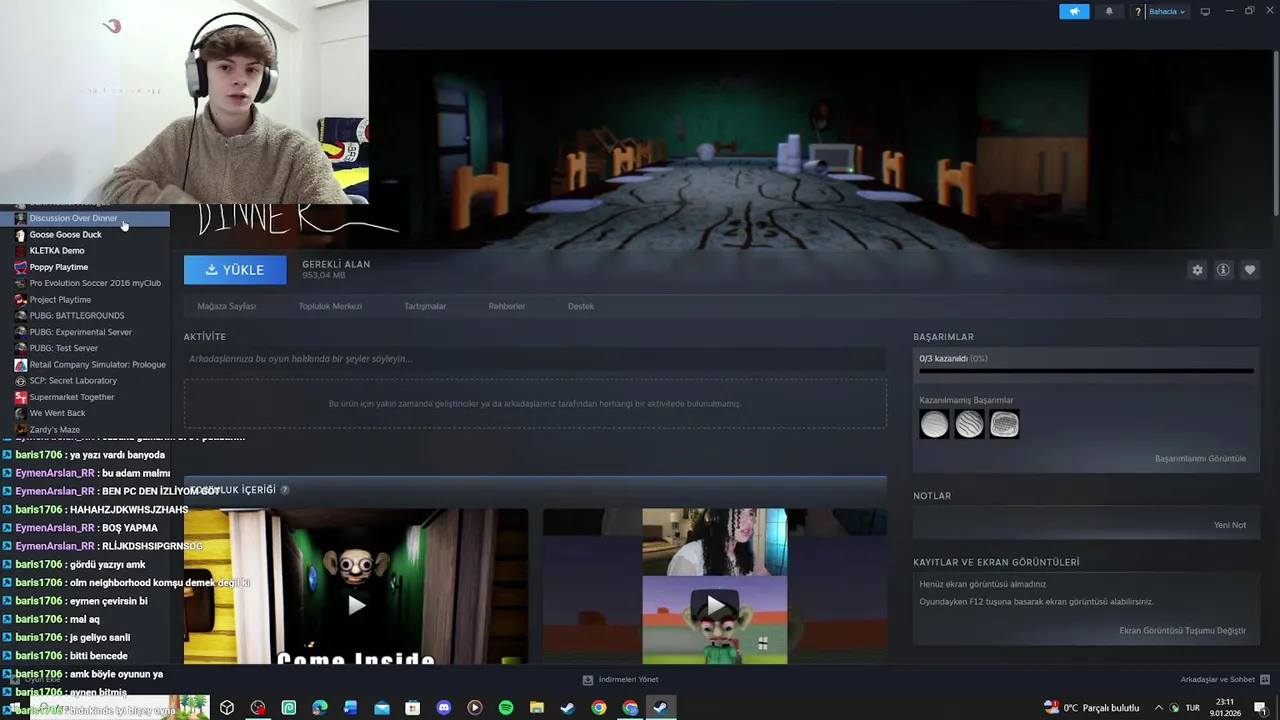1280x720 pixels.
Task: Expand the Bahacia account dropdown
Action: [1167, 12]
